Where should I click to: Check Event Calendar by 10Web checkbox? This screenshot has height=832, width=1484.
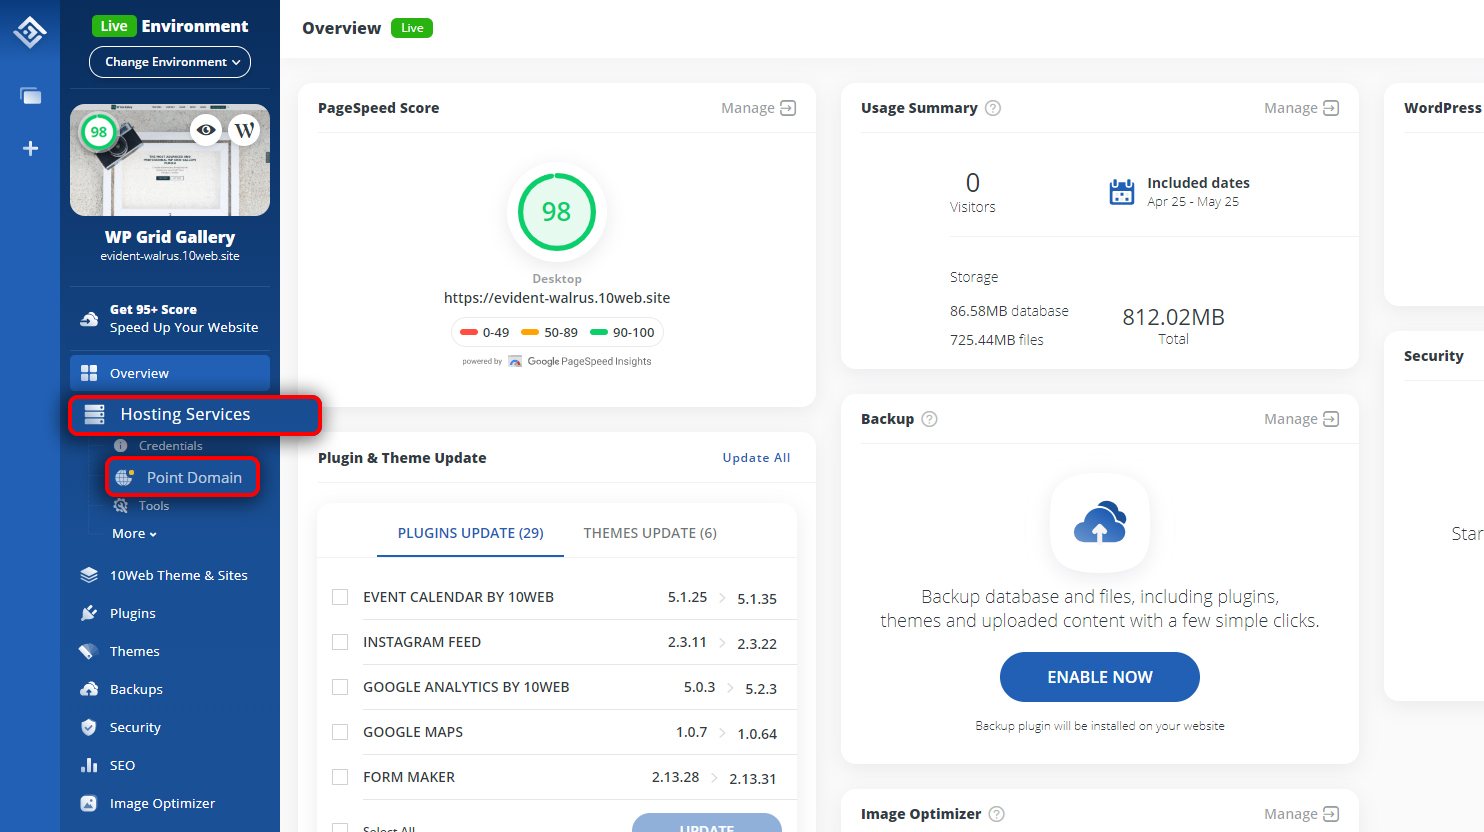pos(340,597)
